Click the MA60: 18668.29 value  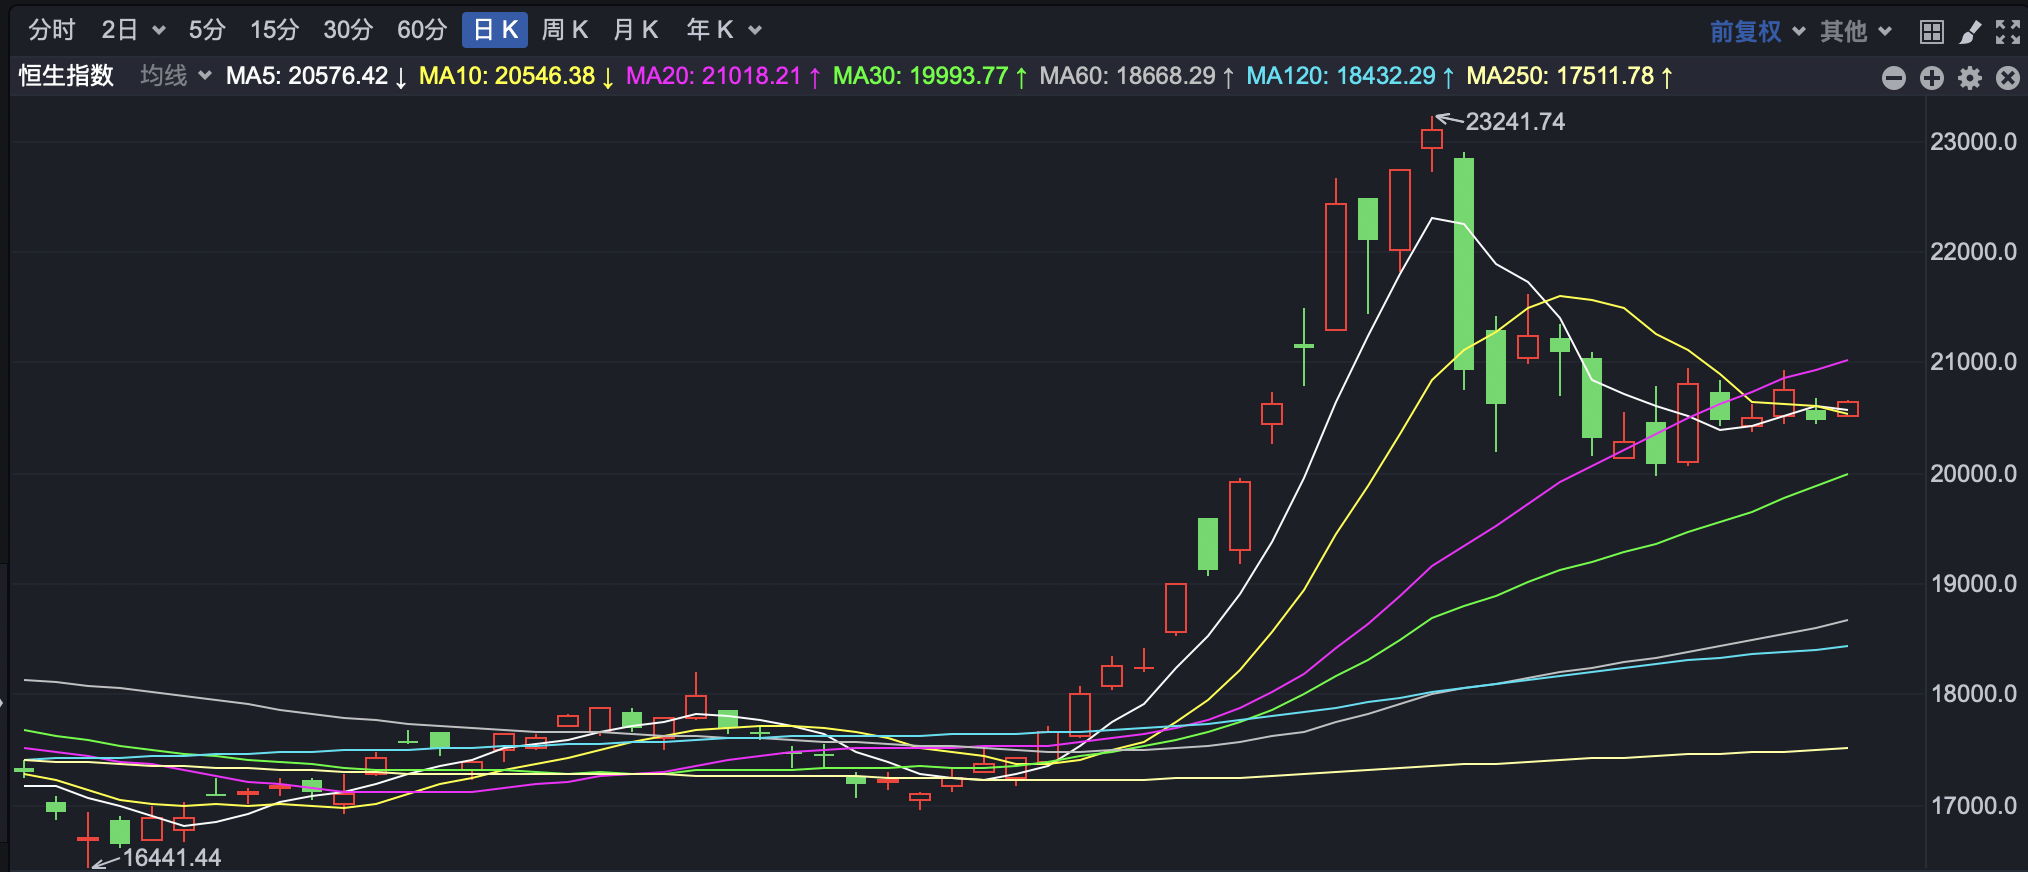click(x=1137, y=76)
